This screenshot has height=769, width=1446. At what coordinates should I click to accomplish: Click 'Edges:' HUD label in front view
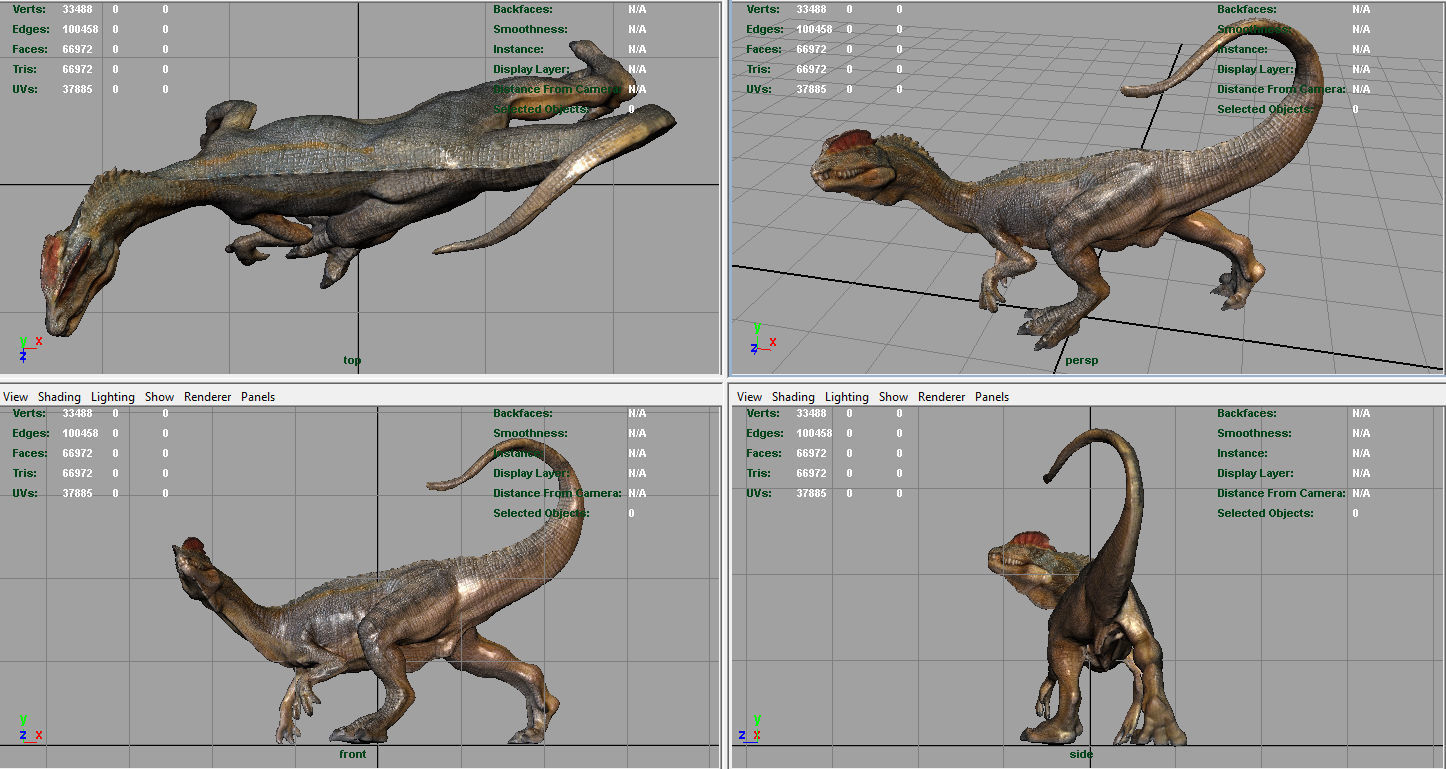tap(31, 433)
